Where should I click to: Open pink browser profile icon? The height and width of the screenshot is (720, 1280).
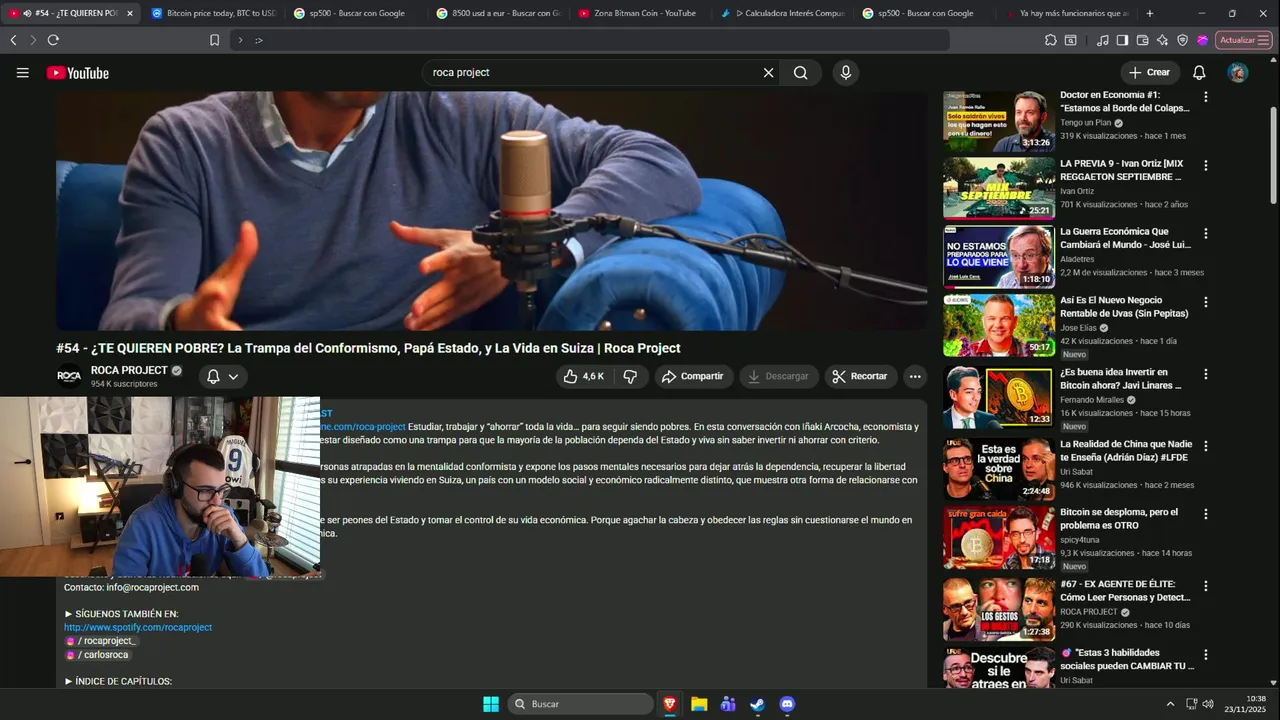(x=1203, y=40)
